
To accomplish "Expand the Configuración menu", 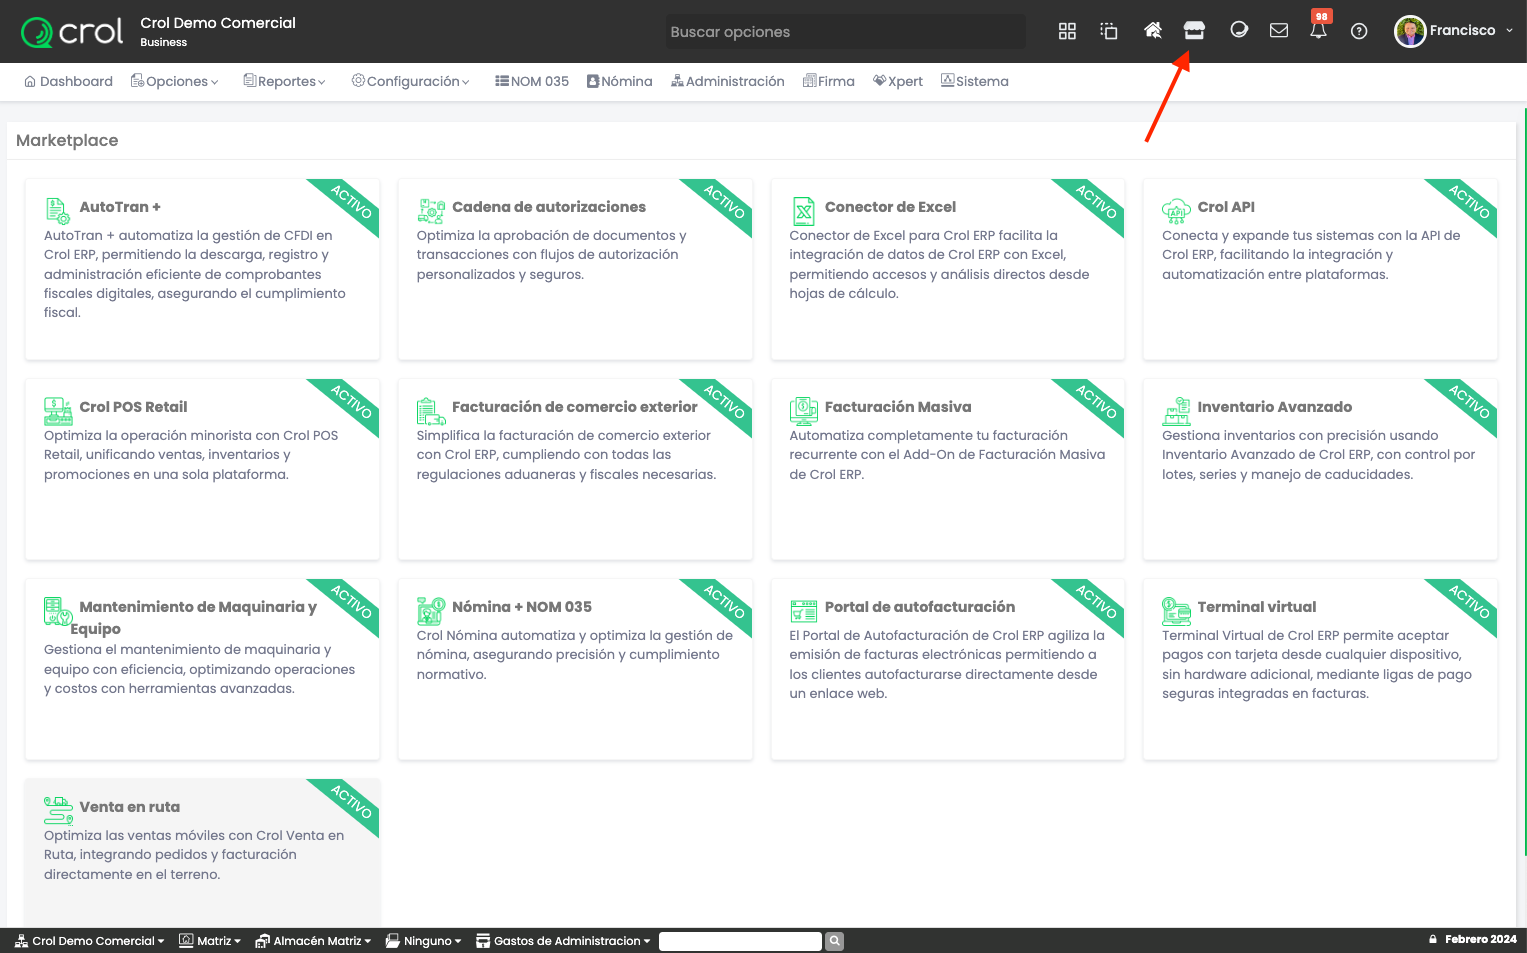I will tap(411, 81).
